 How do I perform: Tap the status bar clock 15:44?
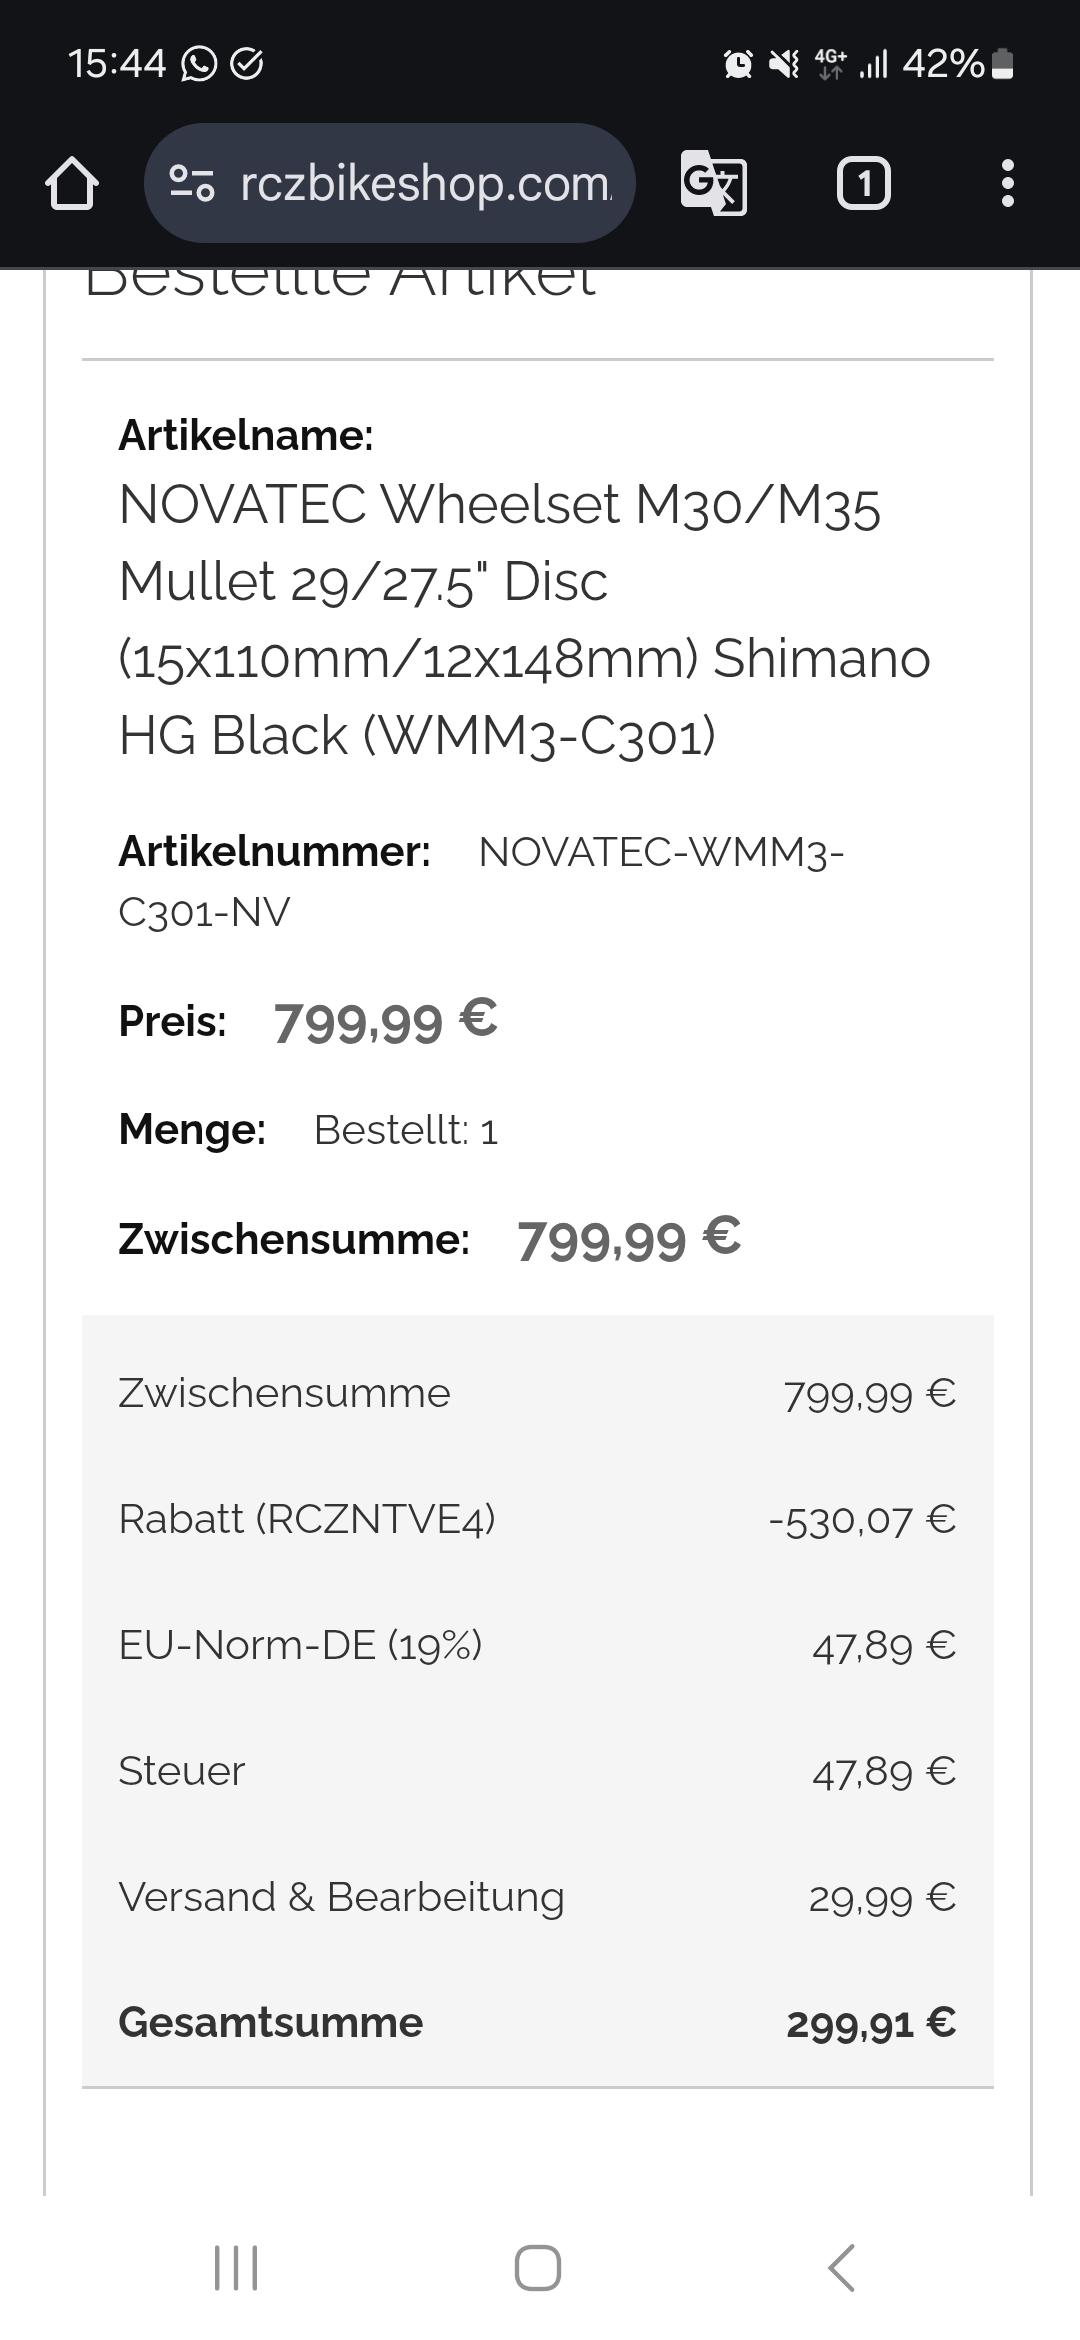116,65
